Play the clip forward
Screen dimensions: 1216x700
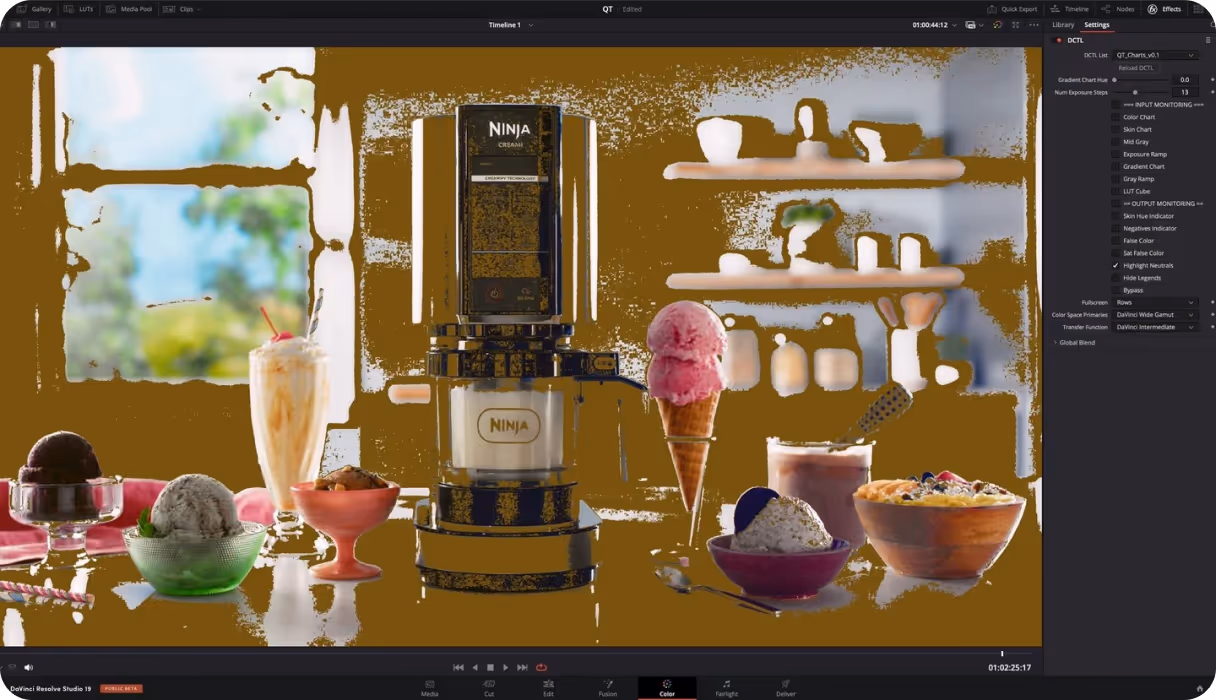tap(505, 667)
